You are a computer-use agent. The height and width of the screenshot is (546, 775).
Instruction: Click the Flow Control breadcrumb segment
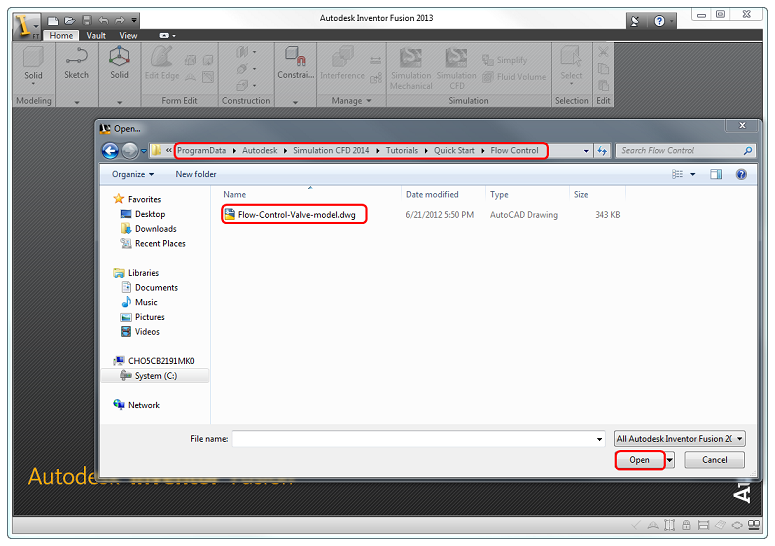[x=515, y=150]
